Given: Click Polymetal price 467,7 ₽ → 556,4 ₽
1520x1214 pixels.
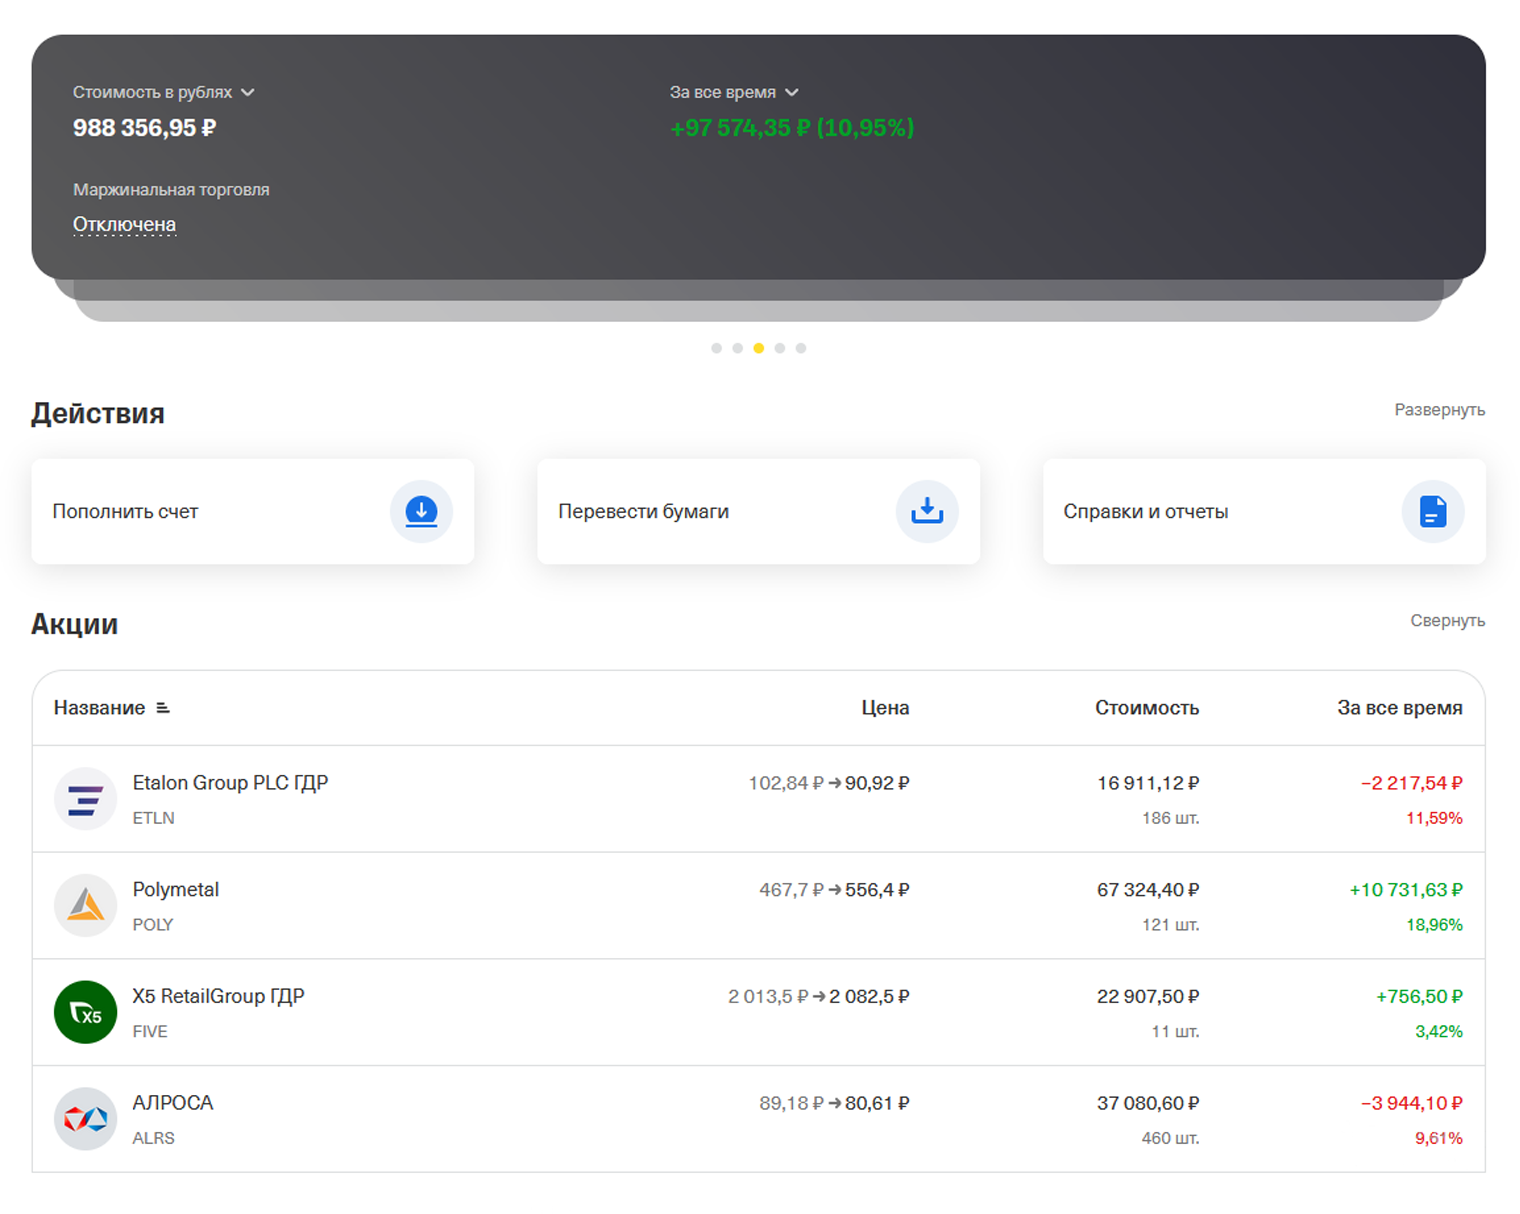Looking at the screenshot, I should pyautogui.click(x=834, y=890).
